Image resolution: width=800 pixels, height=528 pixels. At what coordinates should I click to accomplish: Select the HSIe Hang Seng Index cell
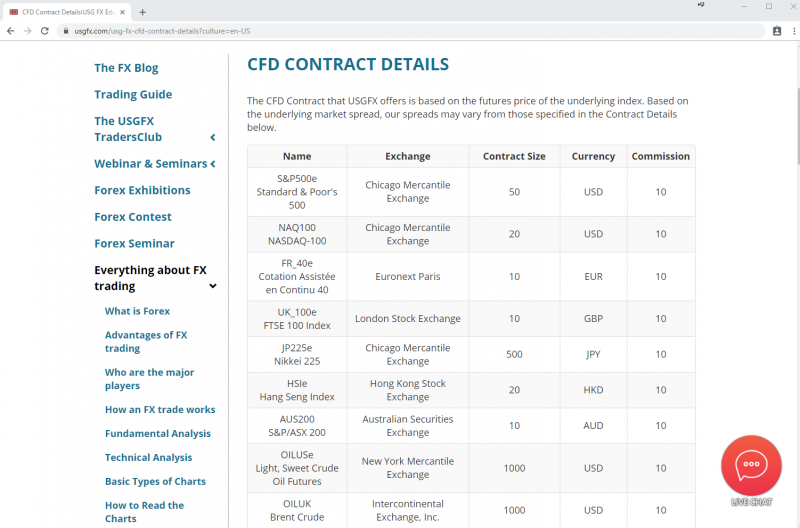click(x=297, y=390)
